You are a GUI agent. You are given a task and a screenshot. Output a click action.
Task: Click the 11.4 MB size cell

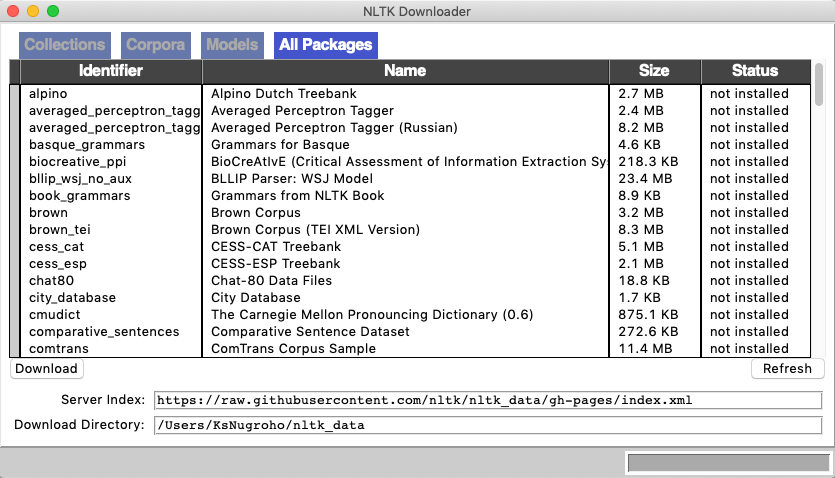point(645,349)
